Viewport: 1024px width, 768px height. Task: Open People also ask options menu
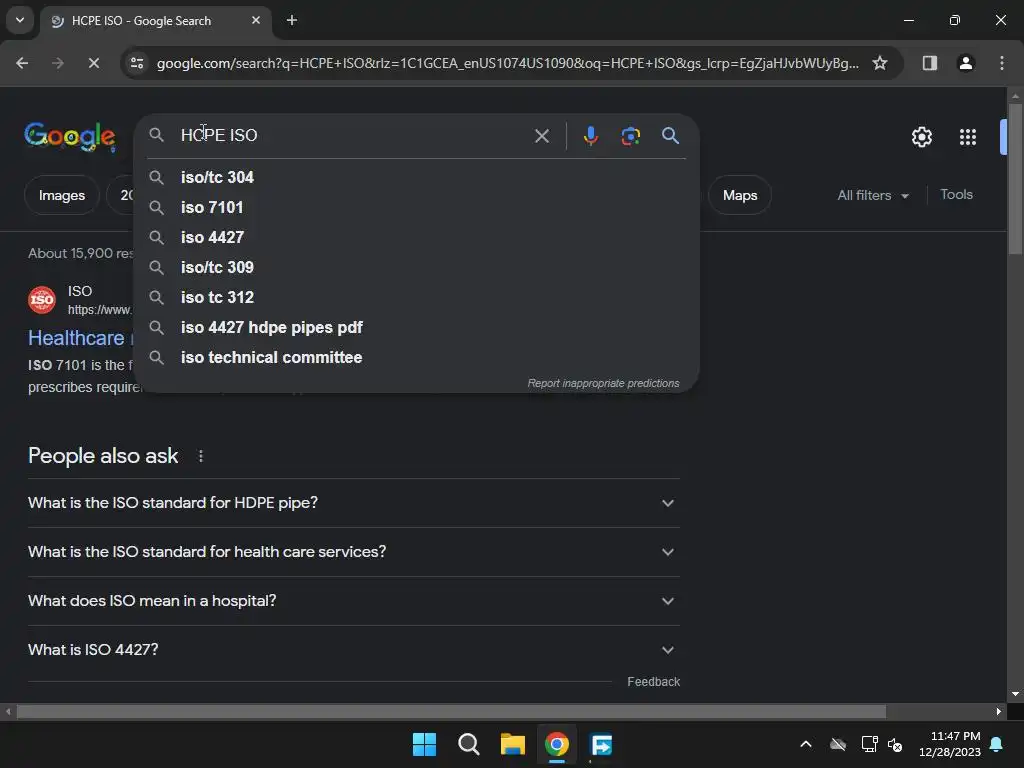(200, 456)
